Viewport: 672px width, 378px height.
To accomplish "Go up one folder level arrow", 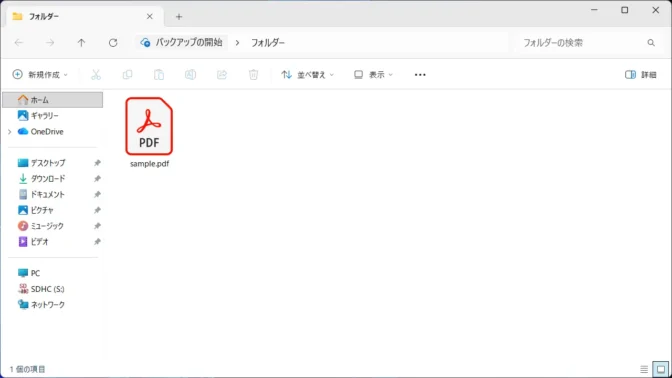I will click(81, 42).
